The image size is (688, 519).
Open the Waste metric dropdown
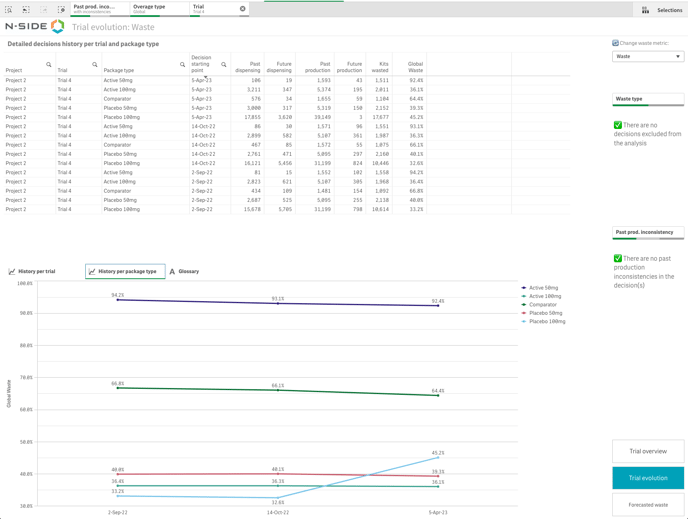648,57
